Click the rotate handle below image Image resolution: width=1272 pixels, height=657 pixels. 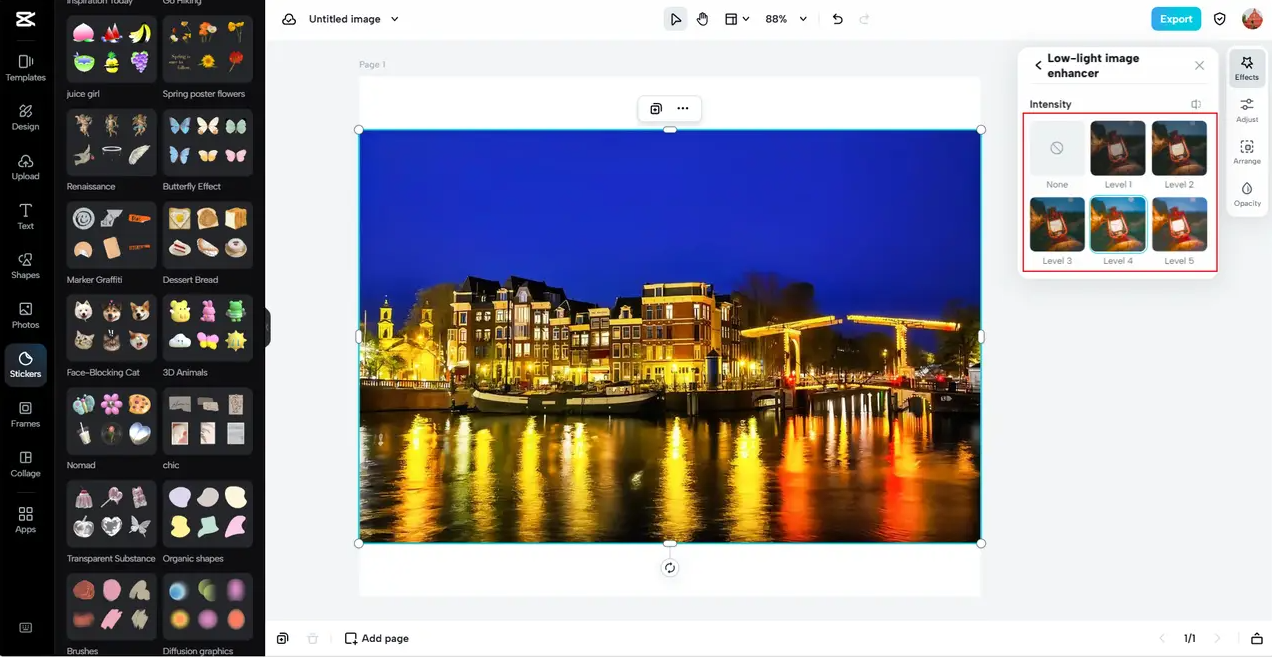pyautogui.click(x=670, y=568)
